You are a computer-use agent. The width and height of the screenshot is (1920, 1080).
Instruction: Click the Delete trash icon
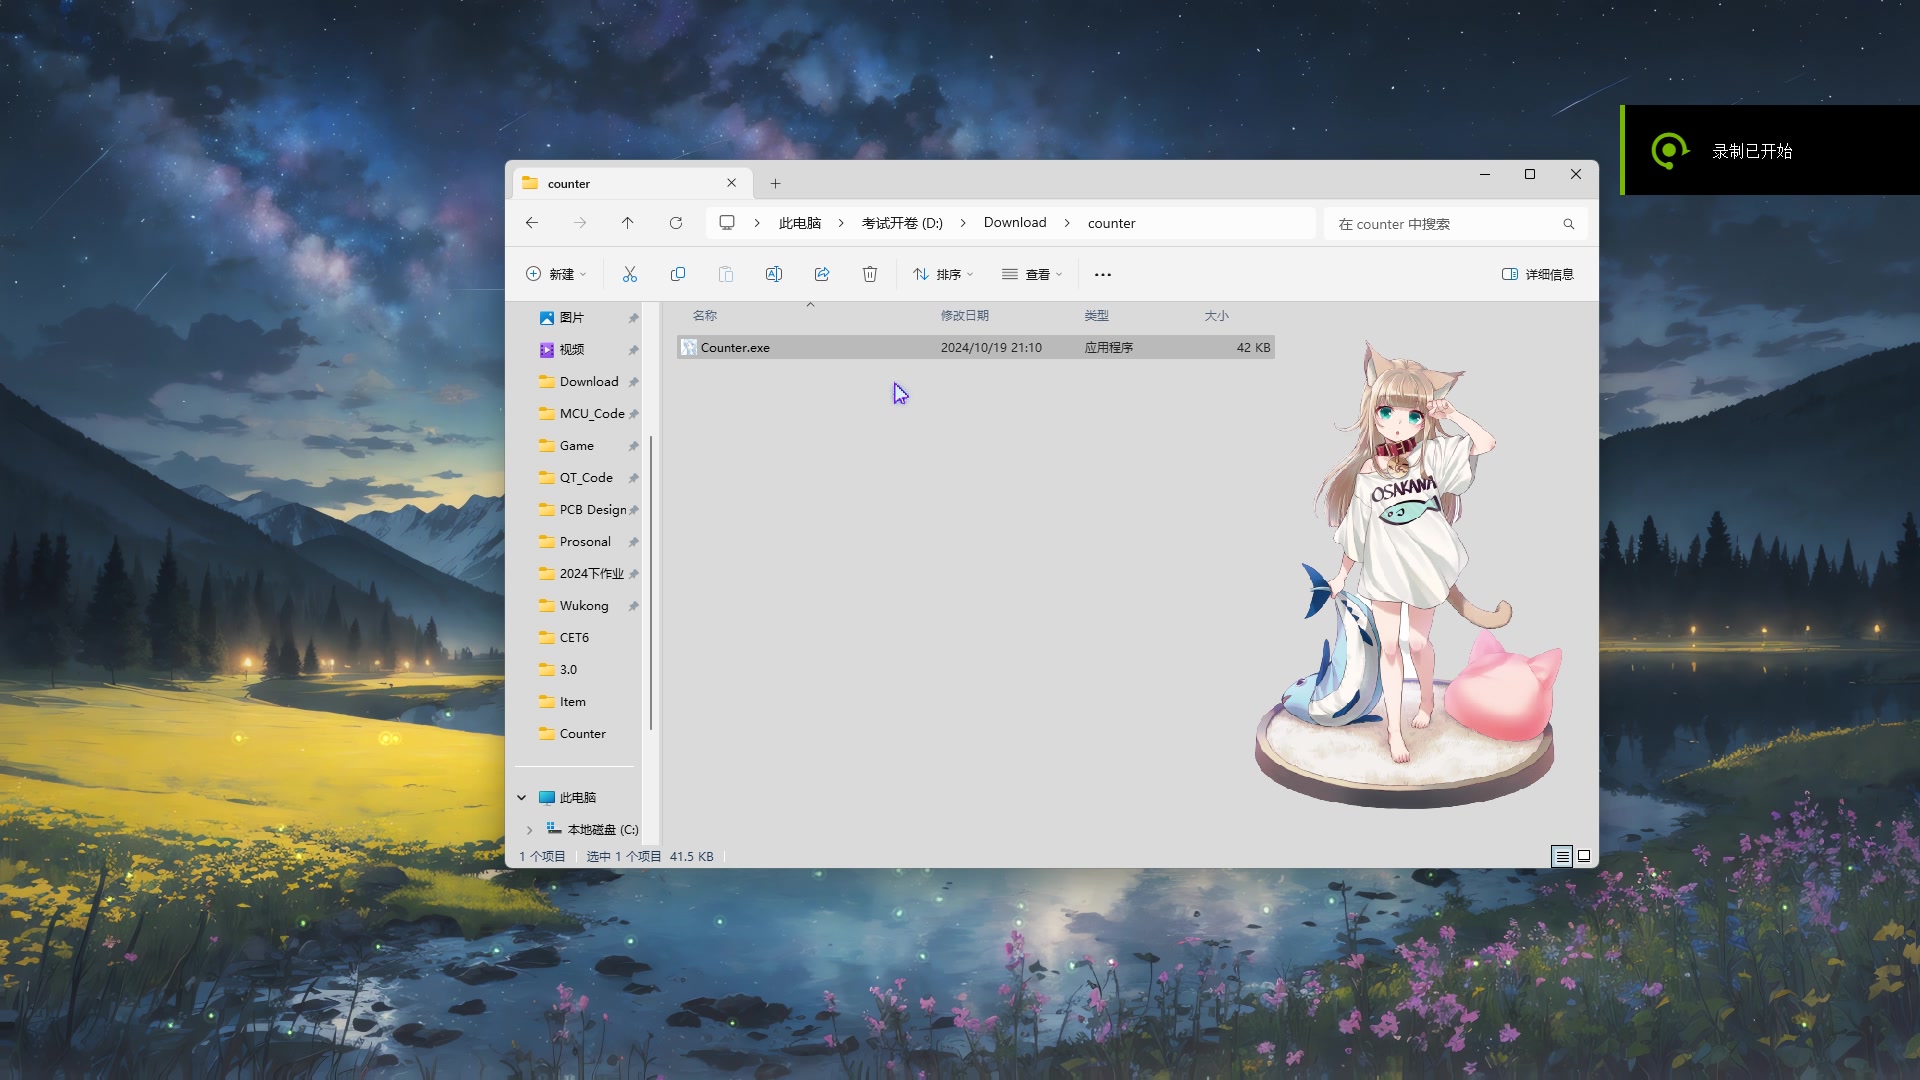coord(869,274)
